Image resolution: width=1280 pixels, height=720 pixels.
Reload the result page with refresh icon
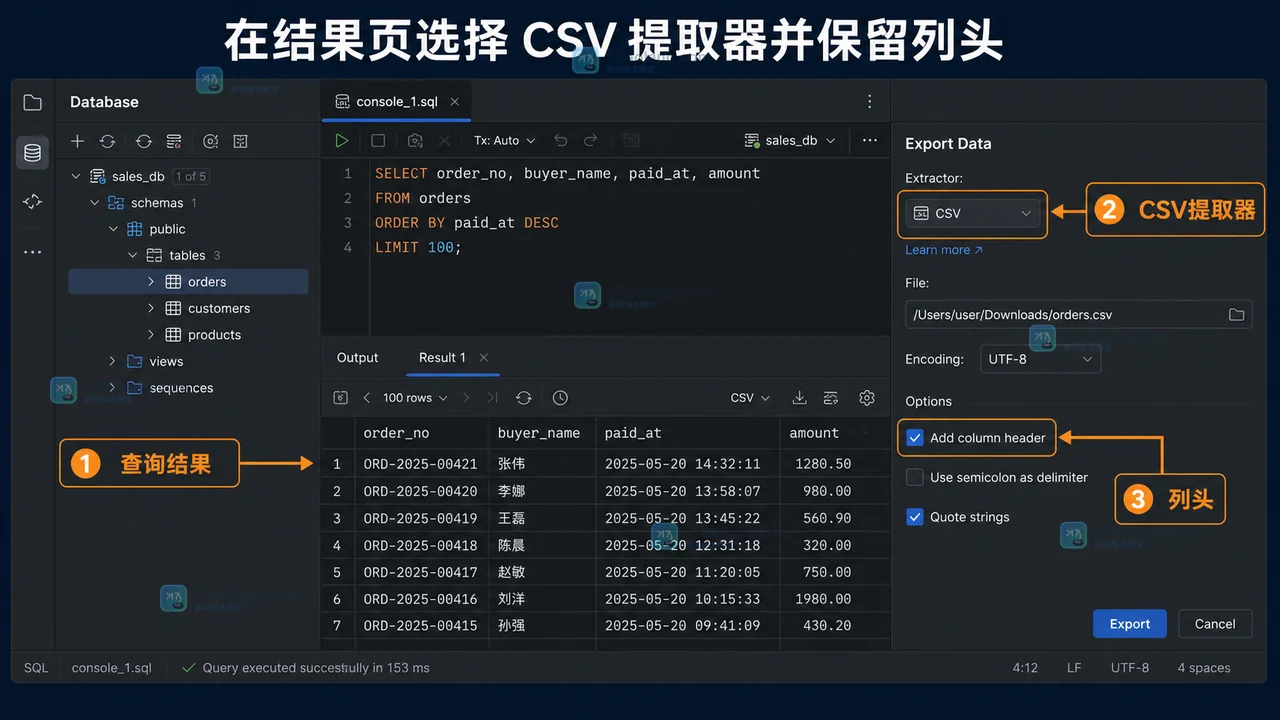[x=523, y=398]
